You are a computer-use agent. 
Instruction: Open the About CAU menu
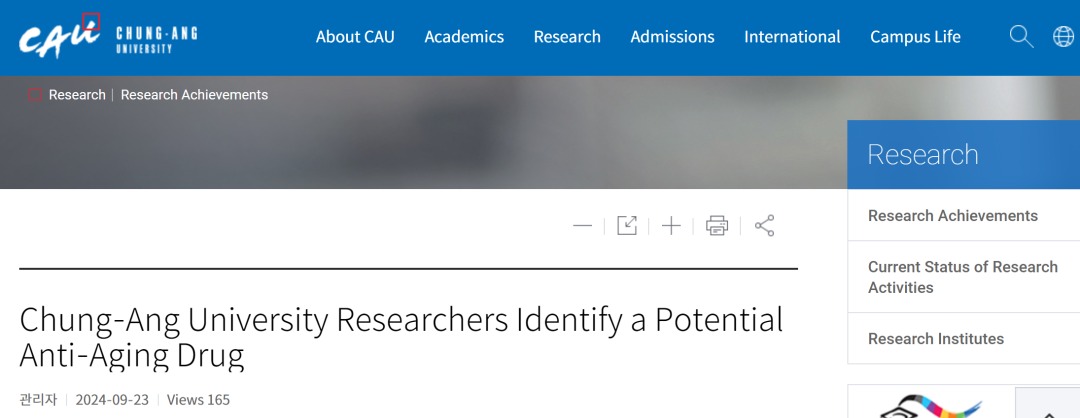[x=355, y=37]
